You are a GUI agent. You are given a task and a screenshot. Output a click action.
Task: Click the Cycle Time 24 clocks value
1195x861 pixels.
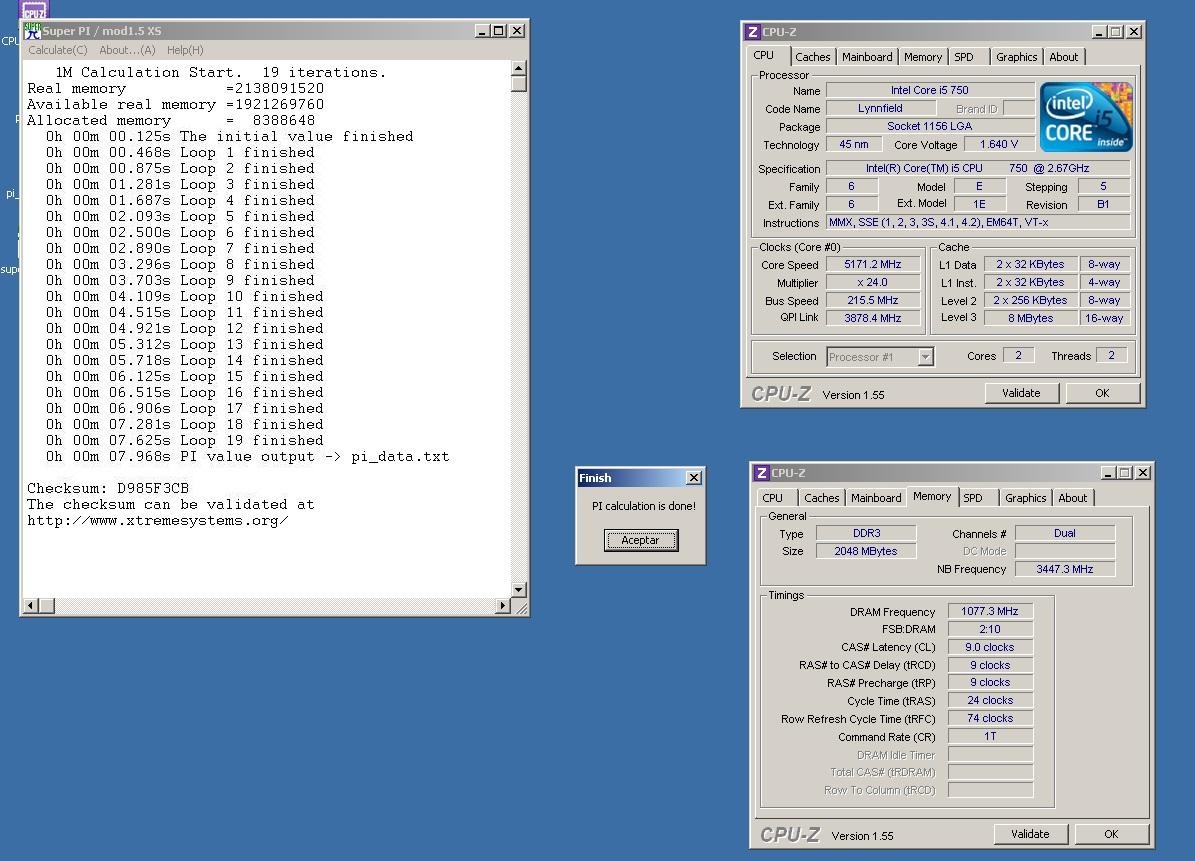click(990, 700)
